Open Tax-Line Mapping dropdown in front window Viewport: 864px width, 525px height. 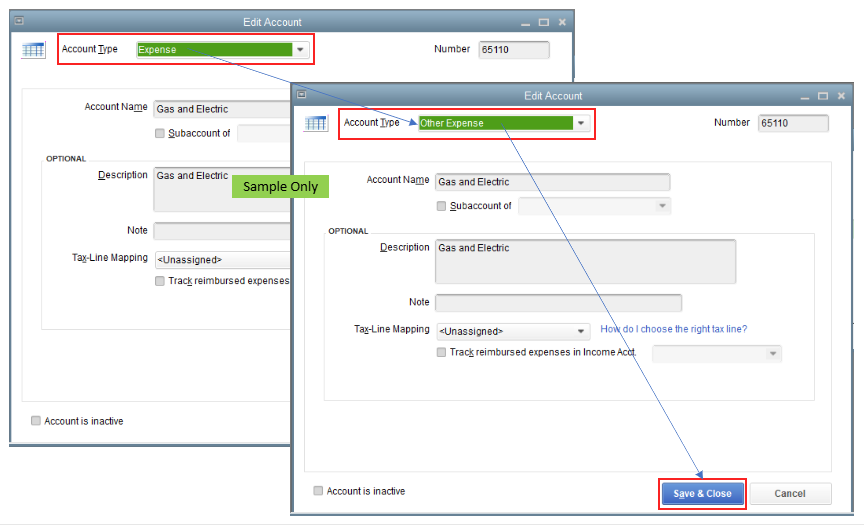[581, 331]
